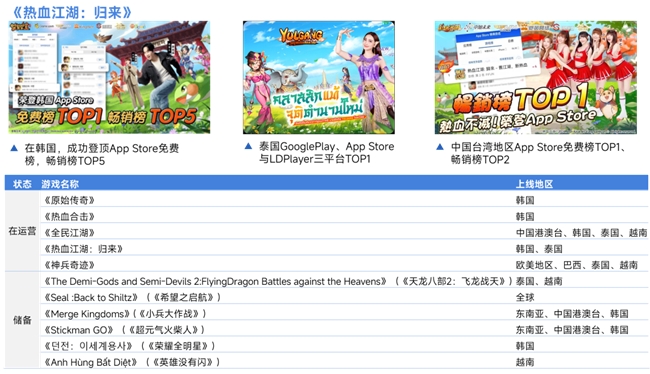Select the 在运营 status cell
This screenshot has width=650, height=374.
click(22, 231)
